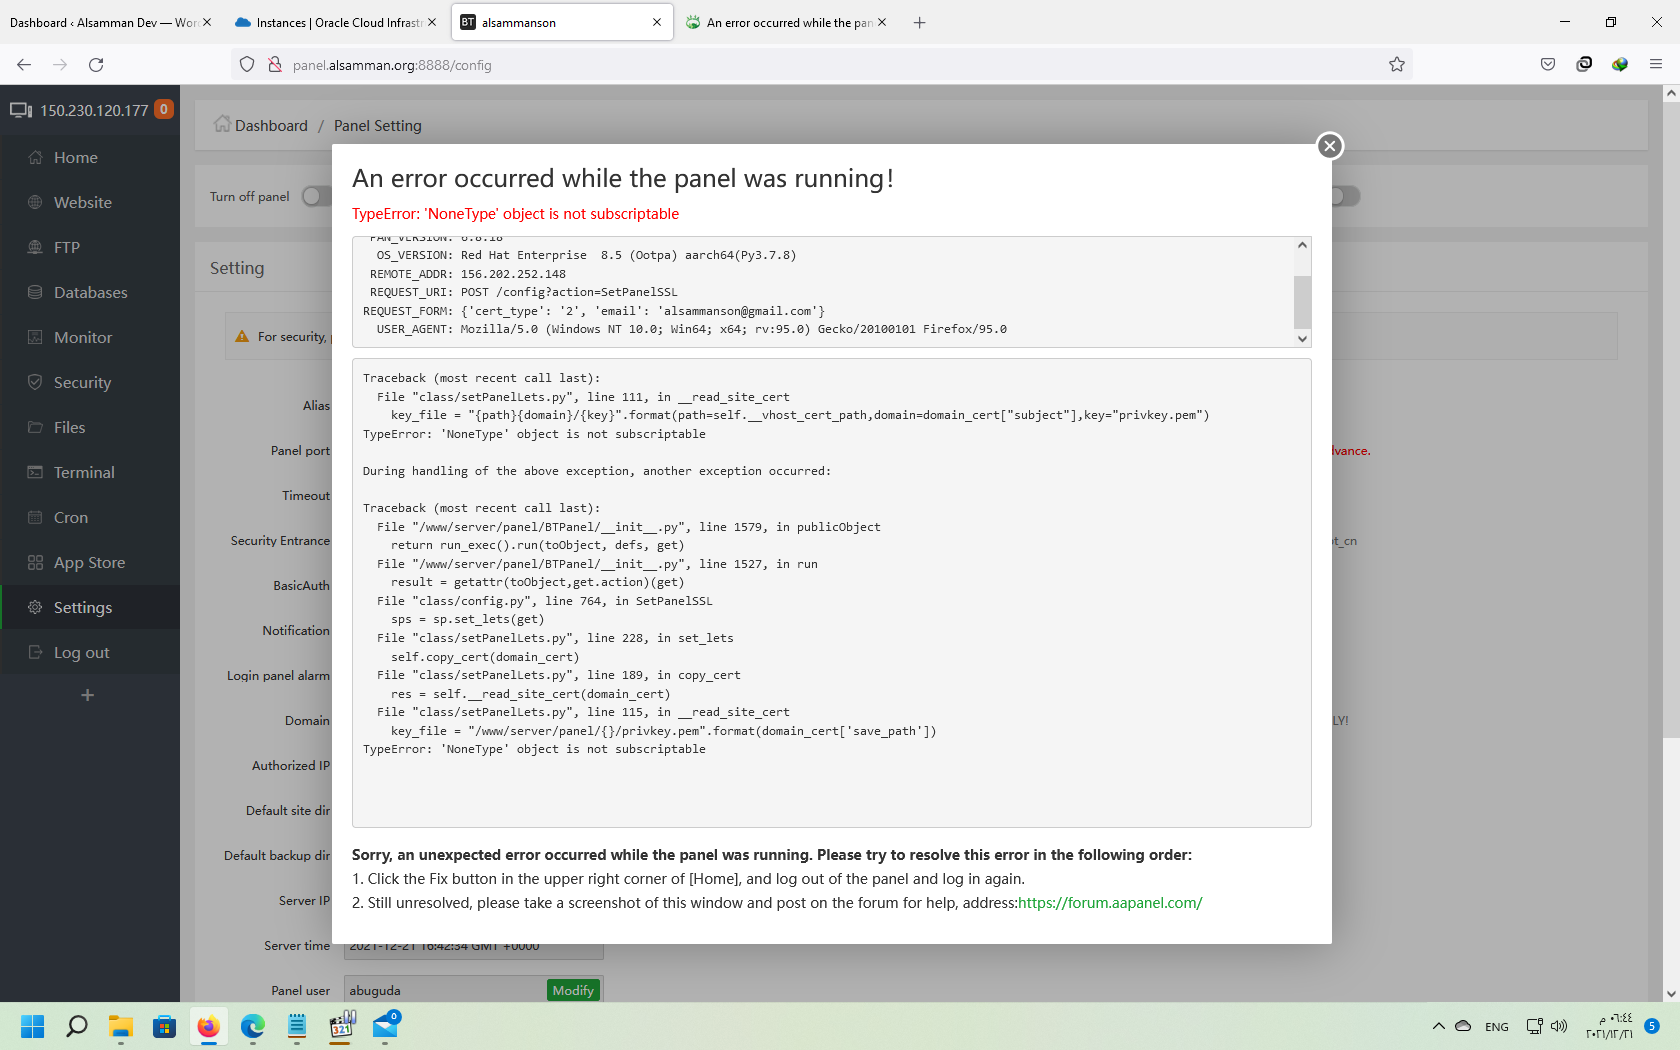
Task: Click the request info box scrollbar thumb
Action: click(1302, 302)
